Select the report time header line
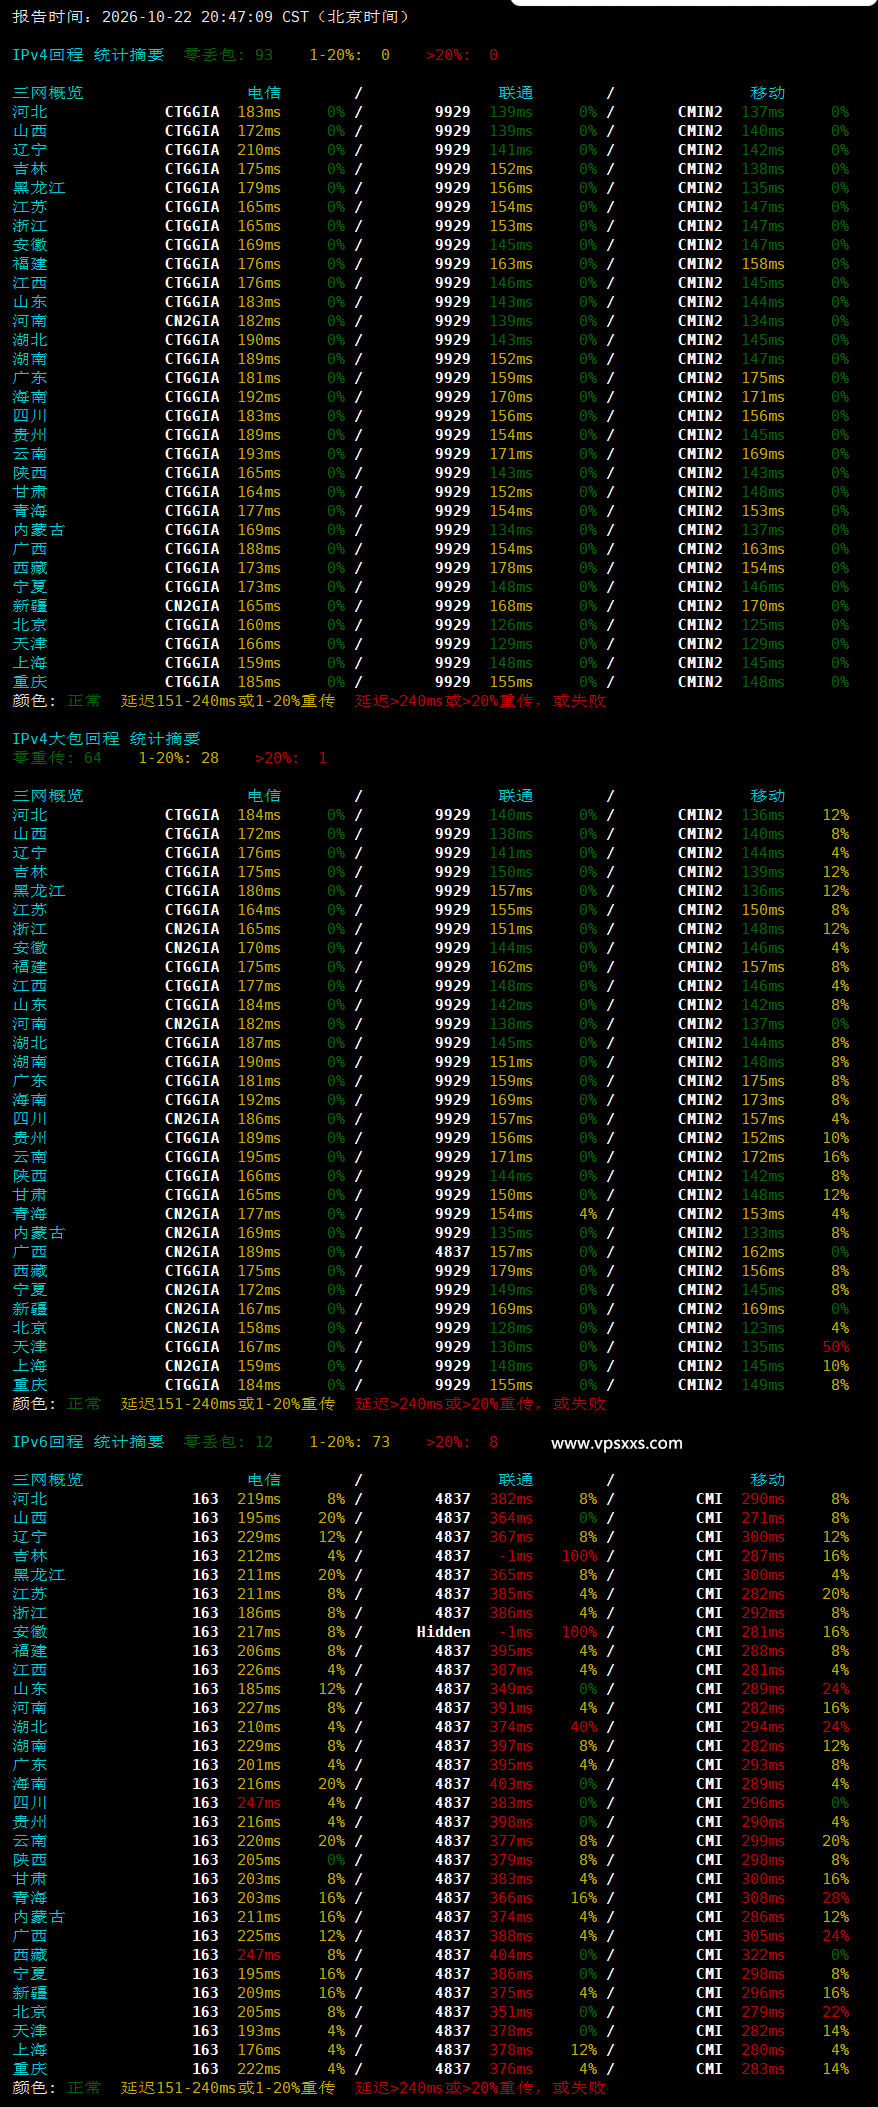This screenshot has height=2107, width=878. click(x=212, y=17)
